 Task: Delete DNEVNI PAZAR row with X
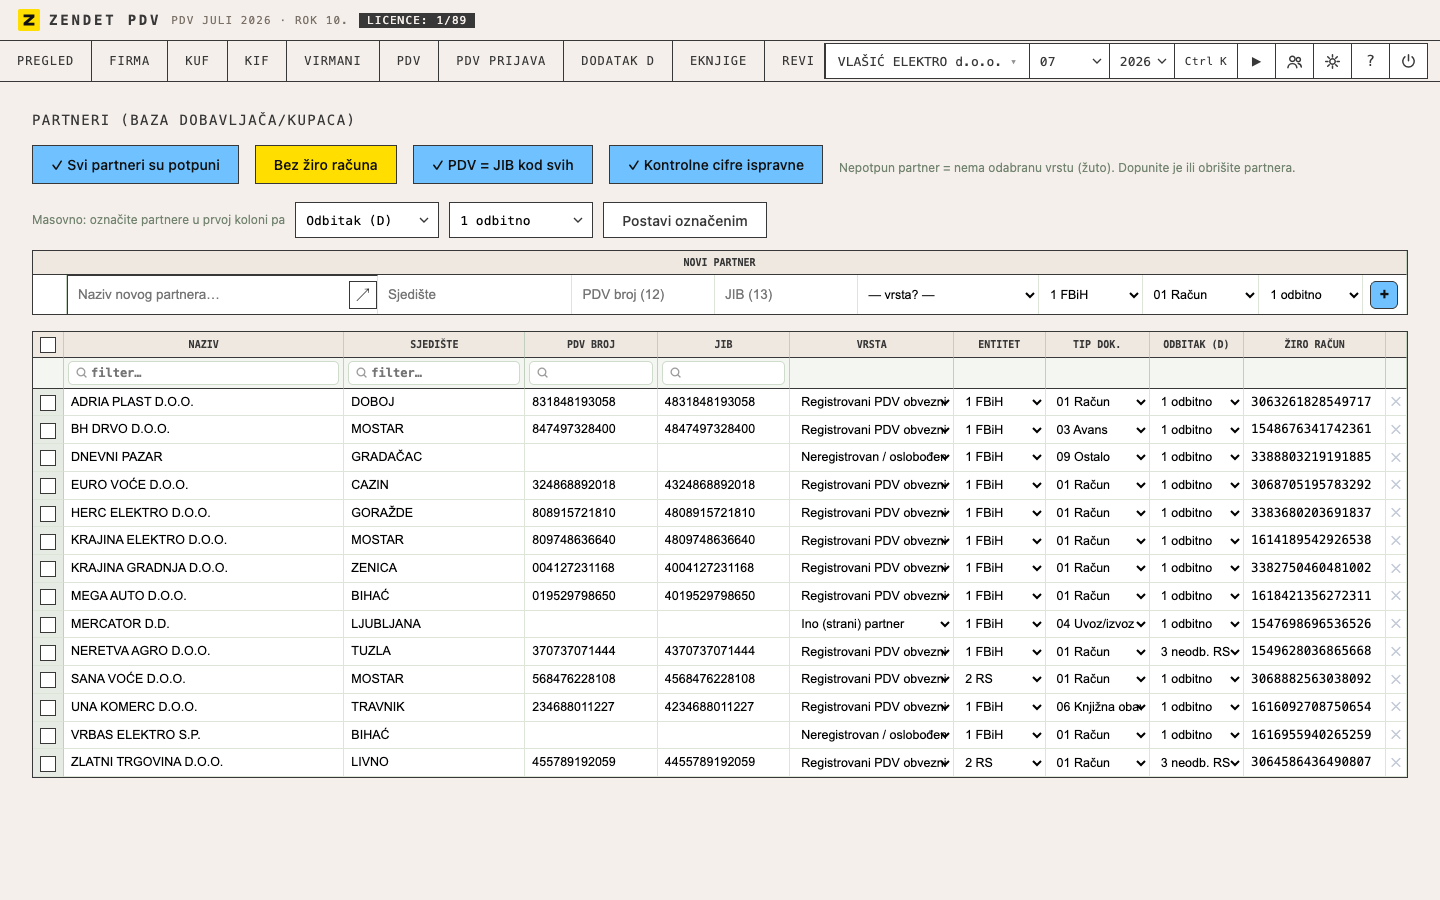(x=1396, y=457)
